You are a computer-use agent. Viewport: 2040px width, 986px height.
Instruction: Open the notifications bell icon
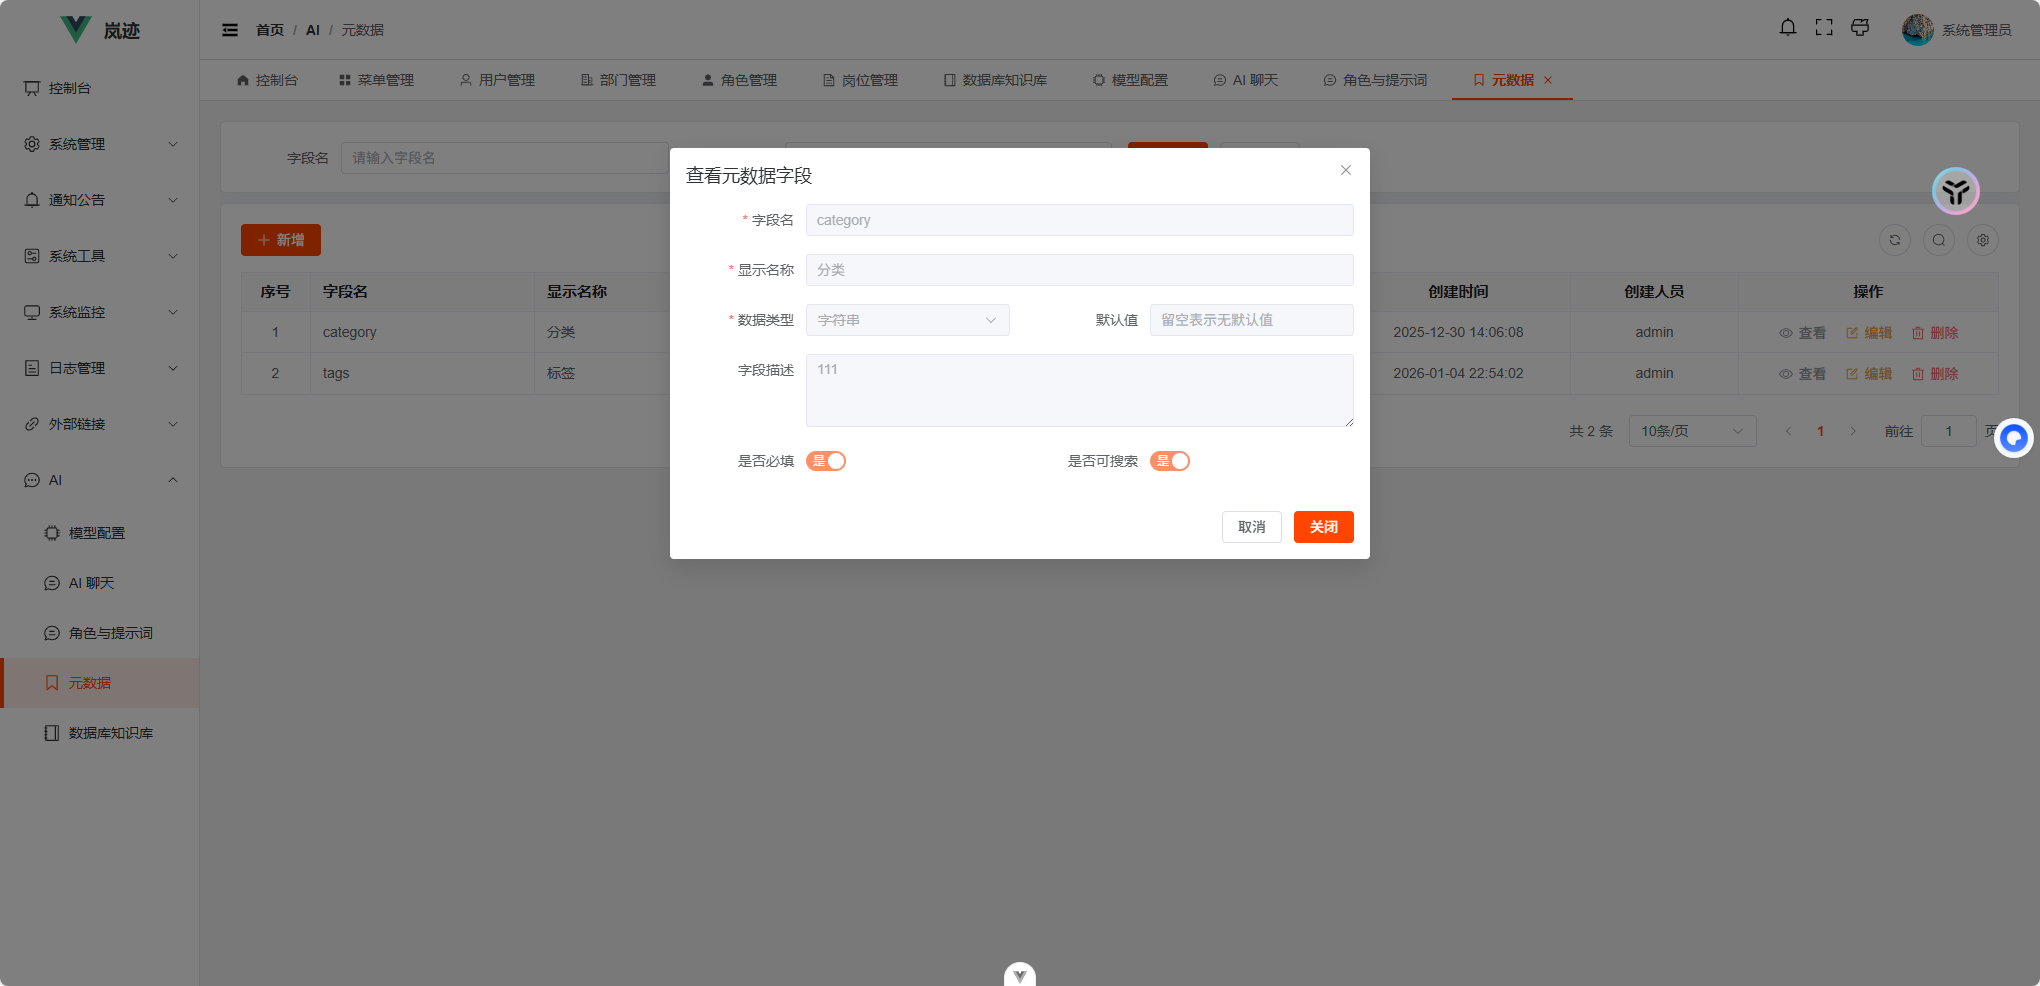pos(1787,27)
